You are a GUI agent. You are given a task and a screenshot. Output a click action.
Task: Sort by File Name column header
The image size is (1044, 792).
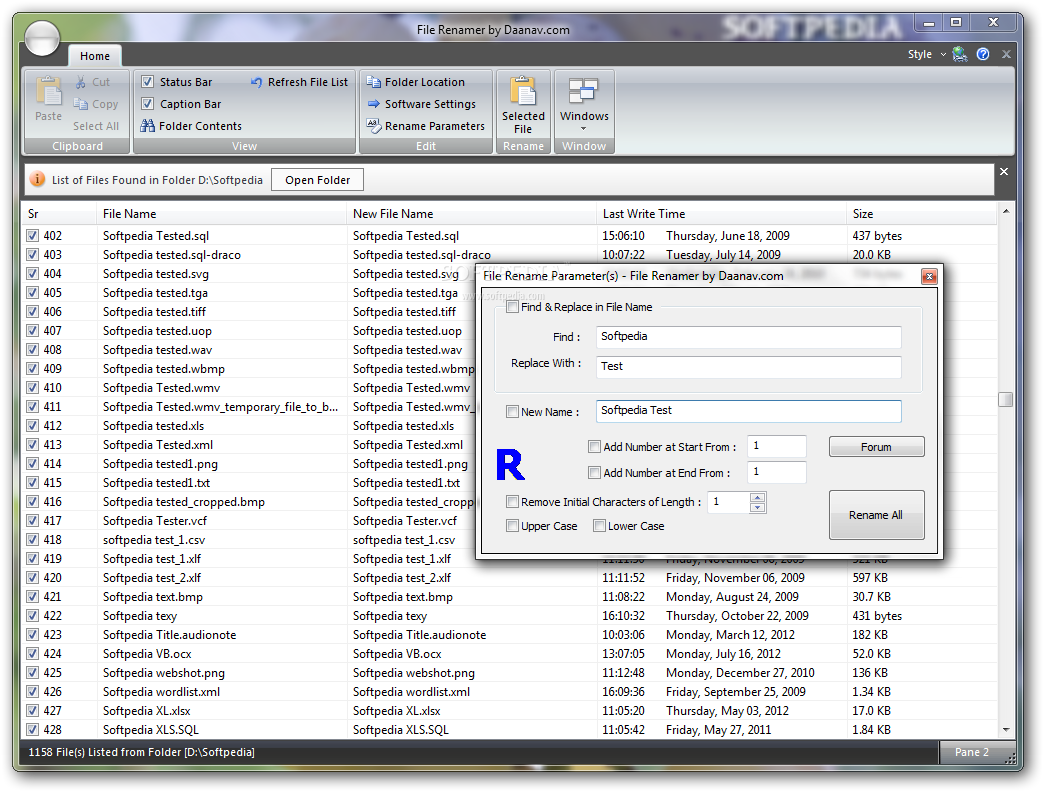[x=221, y=214]
